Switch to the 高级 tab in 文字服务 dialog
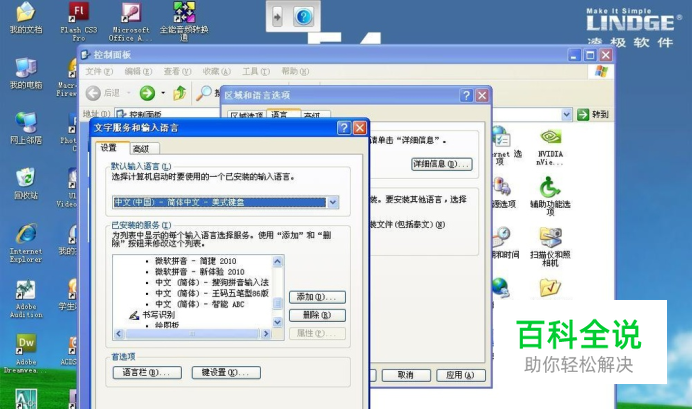The image size is (692, 409). [142, 149]
